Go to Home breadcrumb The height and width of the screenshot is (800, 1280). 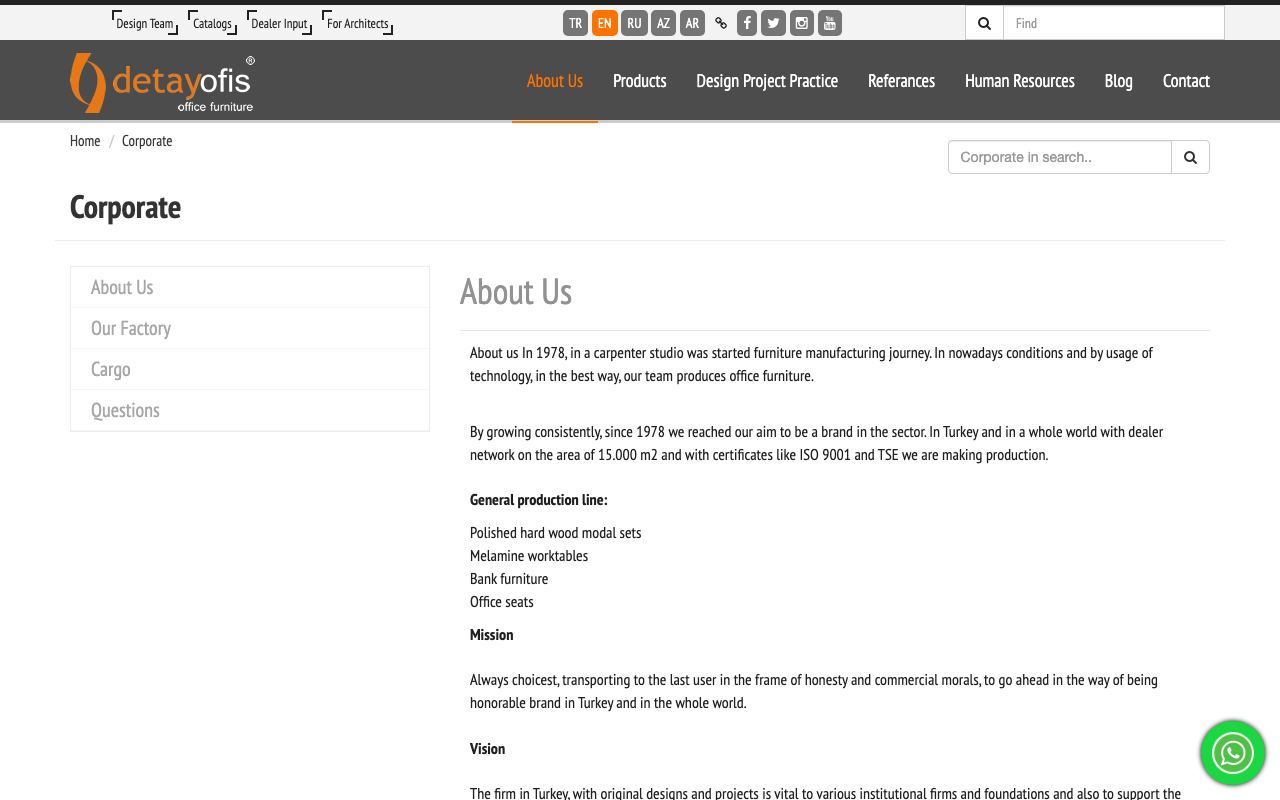85,141
